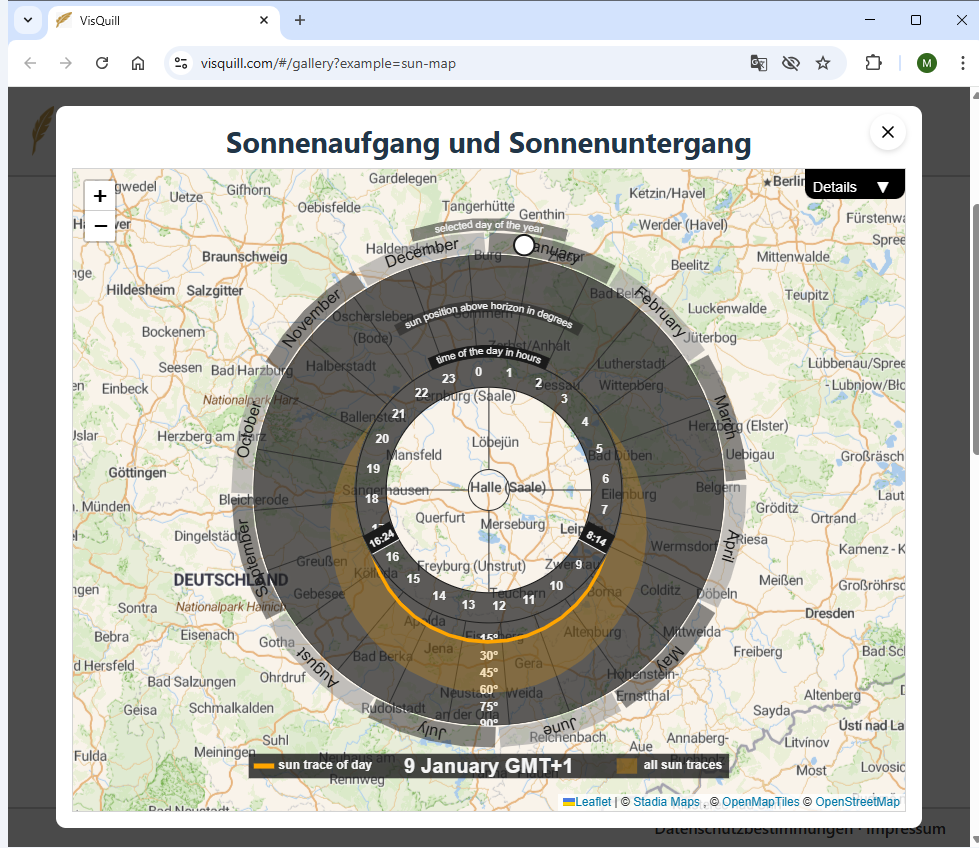979x848 pixels.
Task: Open the browser extensions menu
Action: click(x=873, y=63)
